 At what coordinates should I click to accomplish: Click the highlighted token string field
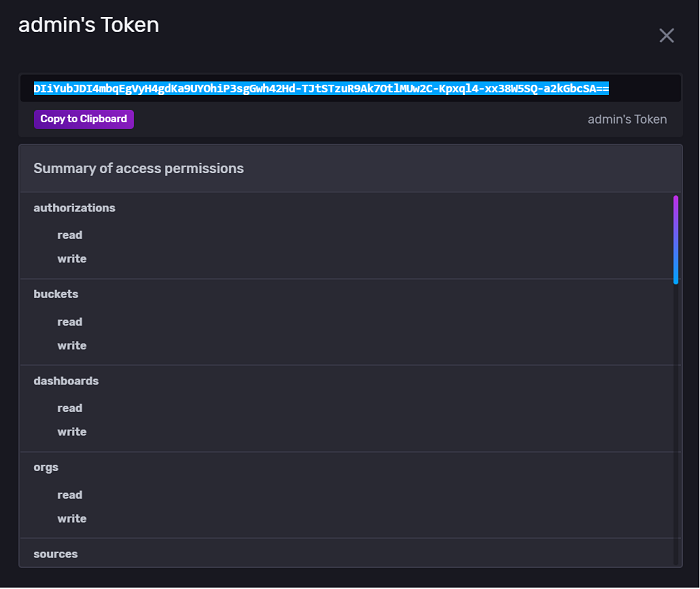[x=321, y=89]
